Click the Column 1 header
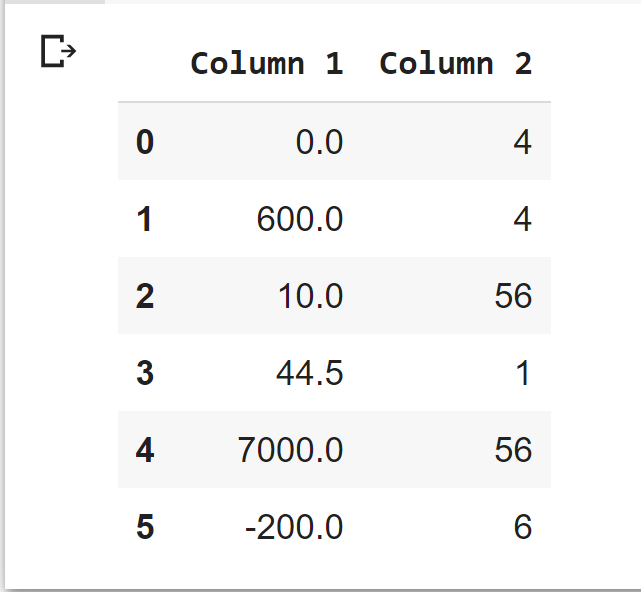 click(266, 64)
